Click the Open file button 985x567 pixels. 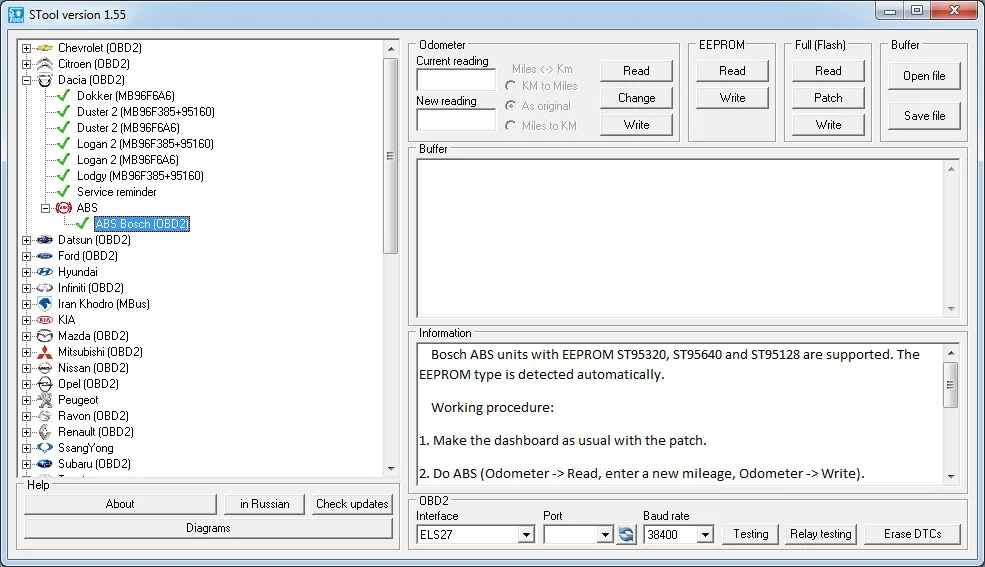pos(924,76)
